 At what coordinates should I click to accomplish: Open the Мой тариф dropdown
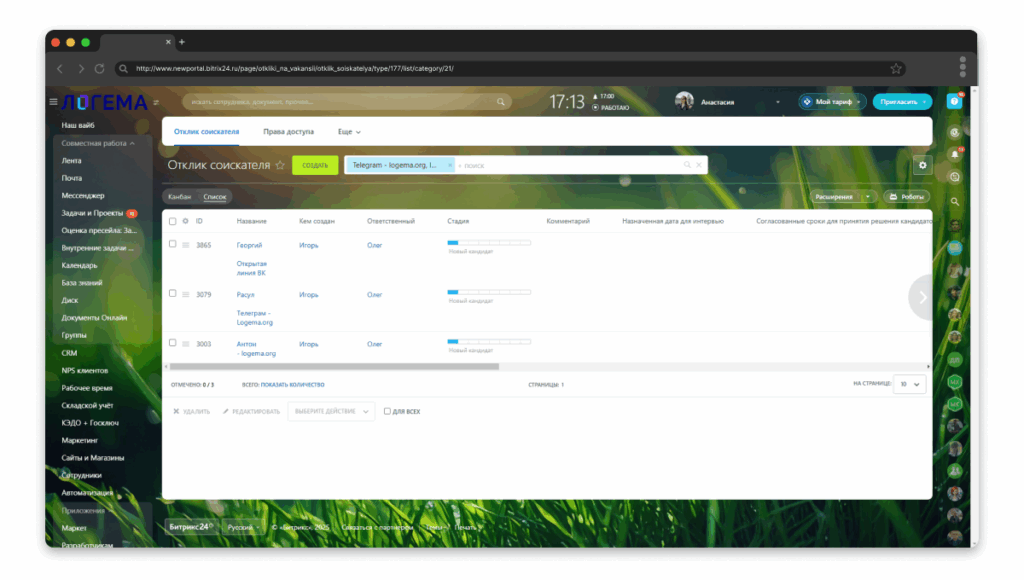[x=831, y=102]
